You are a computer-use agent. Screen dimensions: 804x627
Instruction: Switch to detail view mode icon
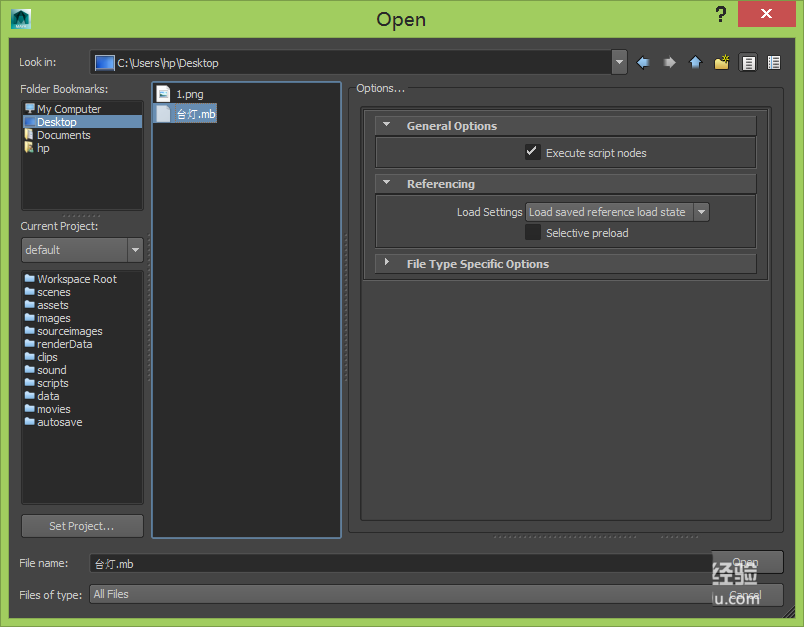pyautogui.click(x=774, y=63)
